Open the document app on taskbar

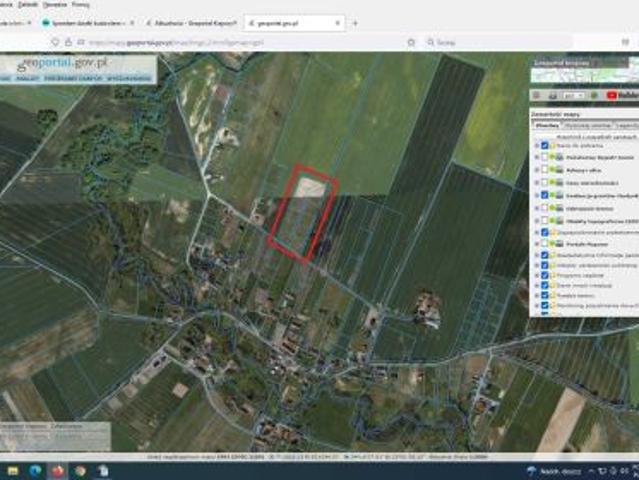pos(103,471)
